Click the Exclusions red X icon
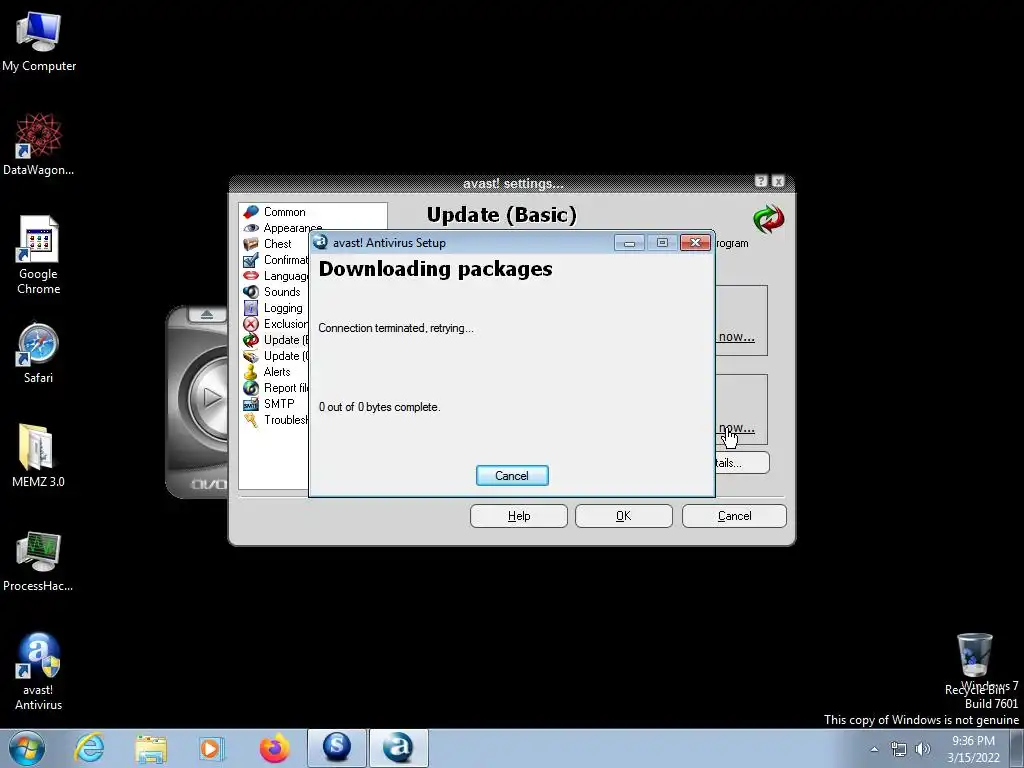The image size is (1024, 768). [251, 324]
